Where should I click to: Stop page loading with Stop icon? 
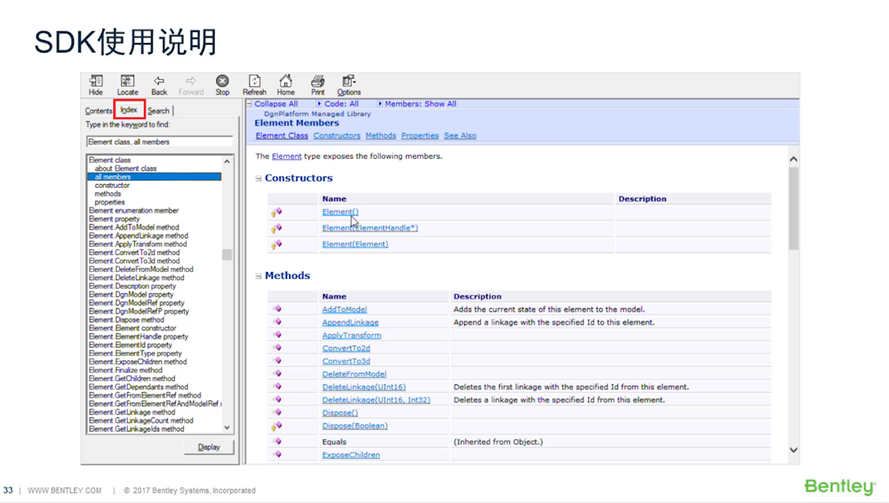pos(222,85)
